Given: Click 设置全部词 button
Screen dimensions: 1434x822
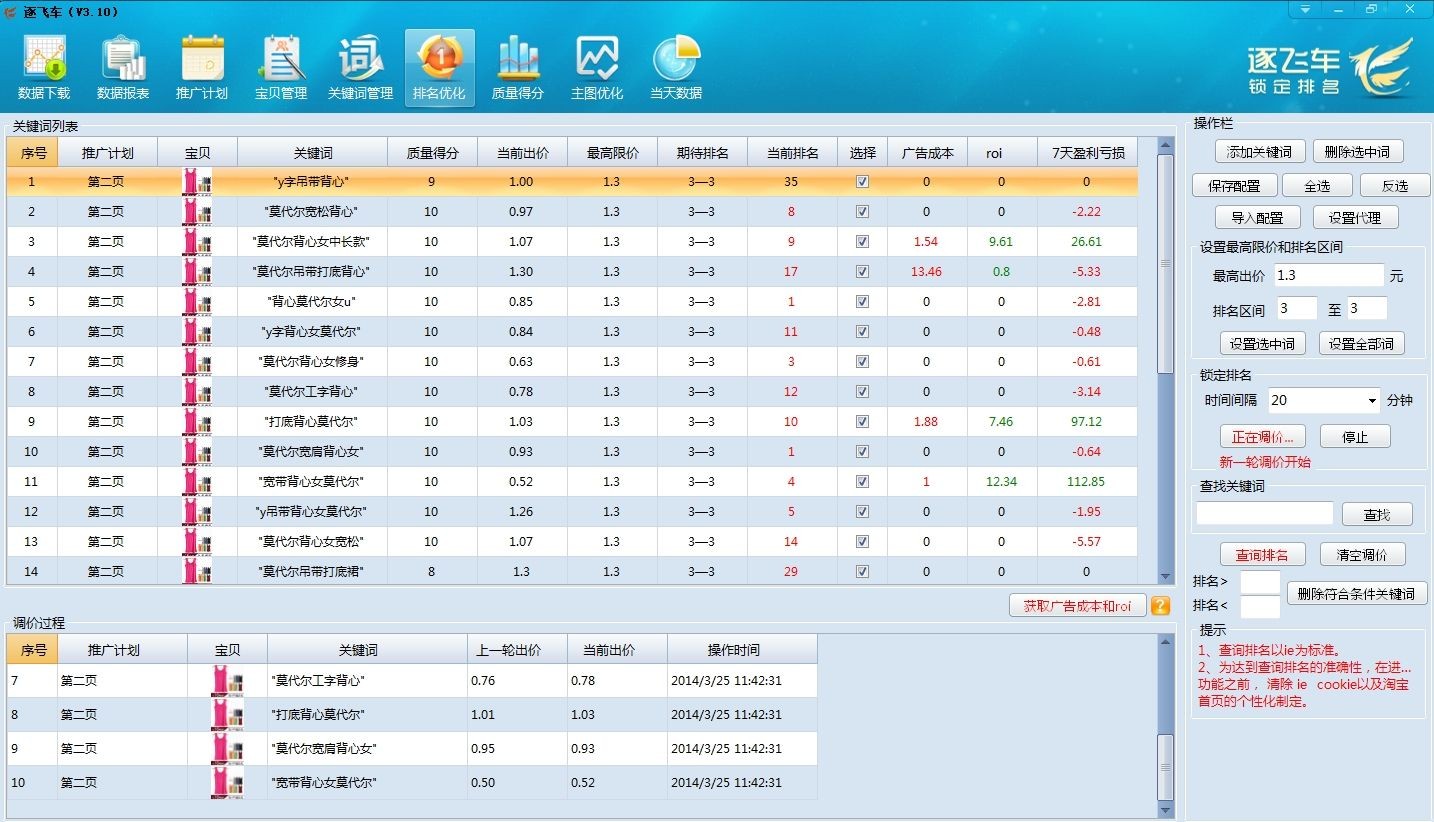Looking at the screenshot, I should click(x=1361, y=344).
